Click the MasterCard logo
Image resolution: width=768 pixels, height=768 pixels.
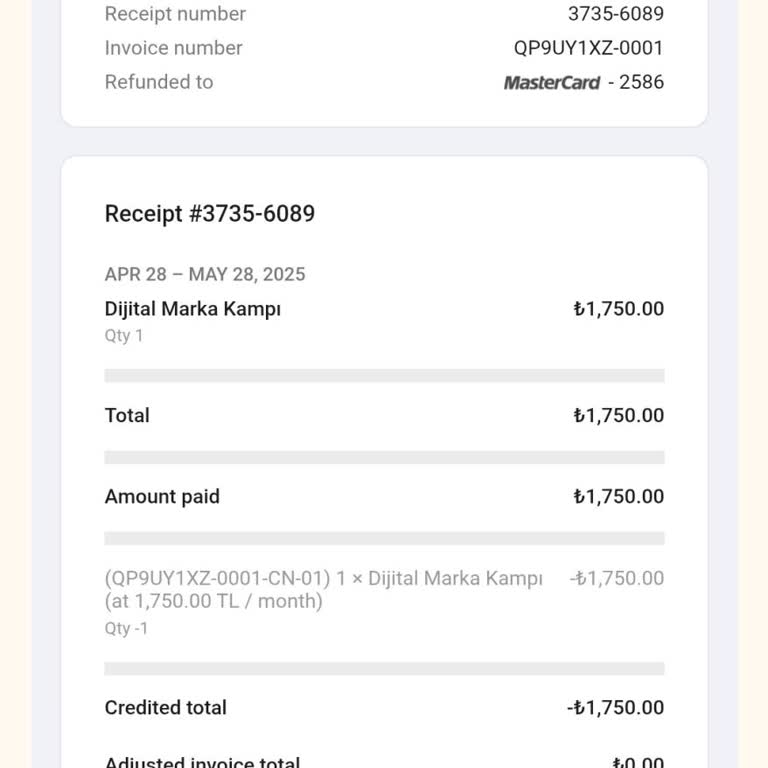pyautogui.click(x=551, y=83)
